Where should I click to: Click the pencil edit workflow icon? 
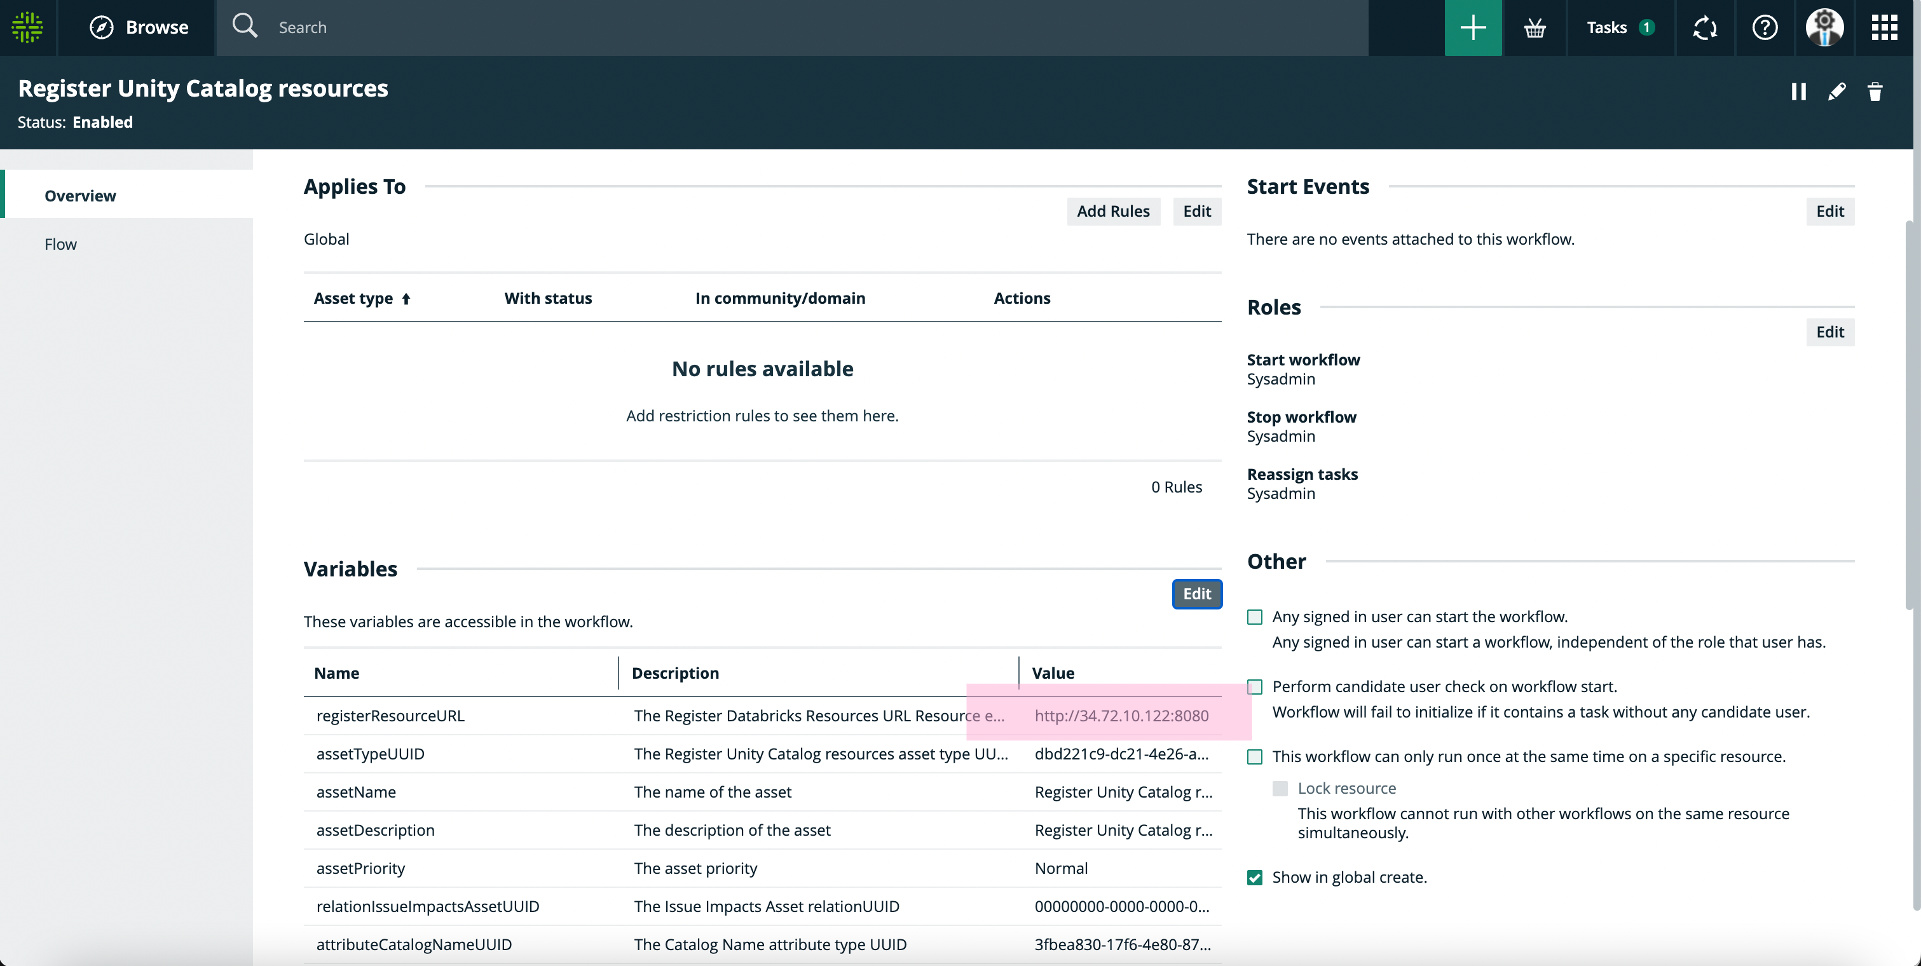(x=1837, y=92)
